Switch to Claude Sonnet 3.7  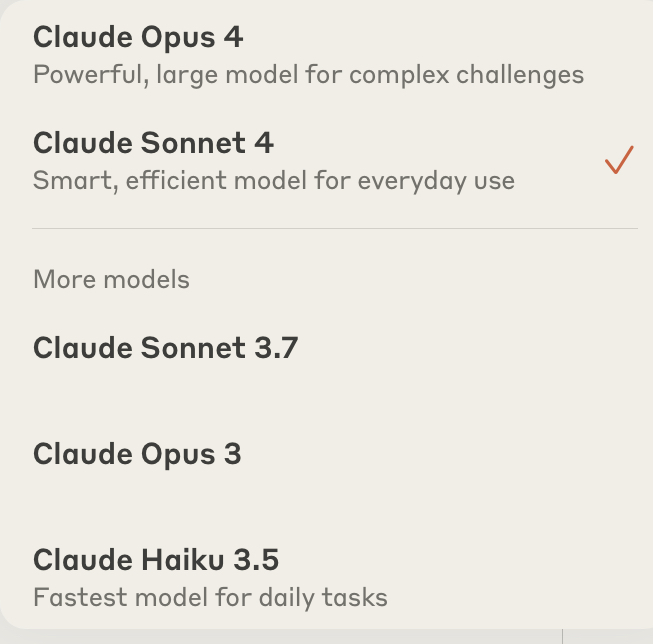point(326,348)
